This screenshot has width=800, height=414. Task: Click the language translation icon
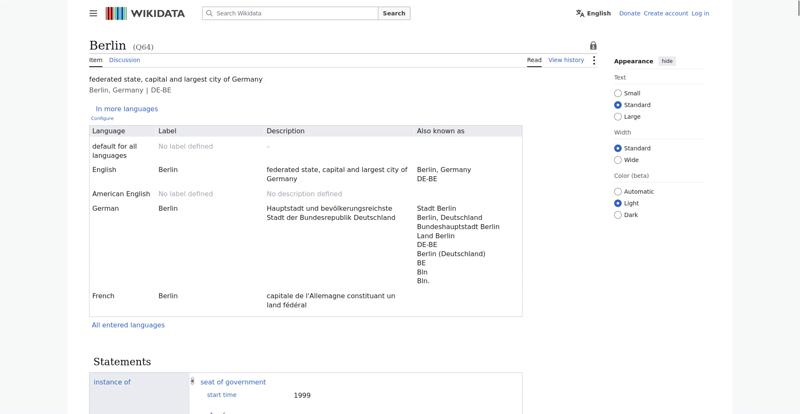(580, 13)
